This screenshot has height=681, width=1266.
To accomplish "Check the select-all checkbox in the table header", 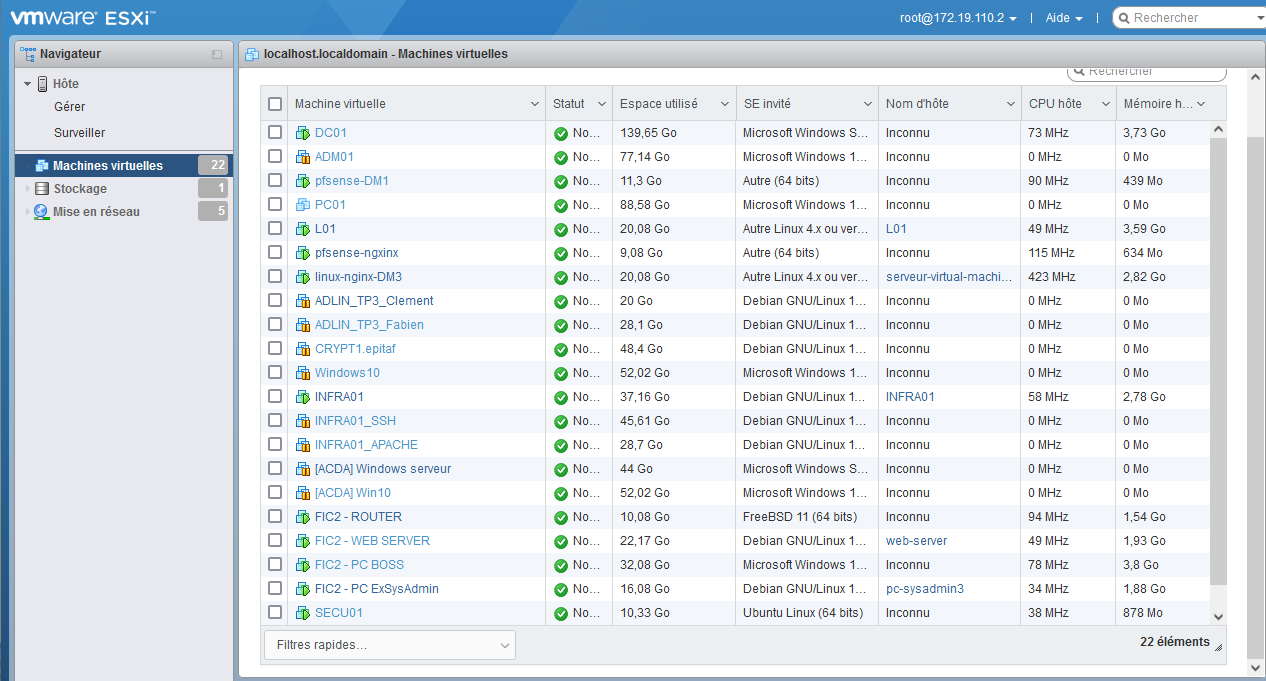I will (275, 104).
